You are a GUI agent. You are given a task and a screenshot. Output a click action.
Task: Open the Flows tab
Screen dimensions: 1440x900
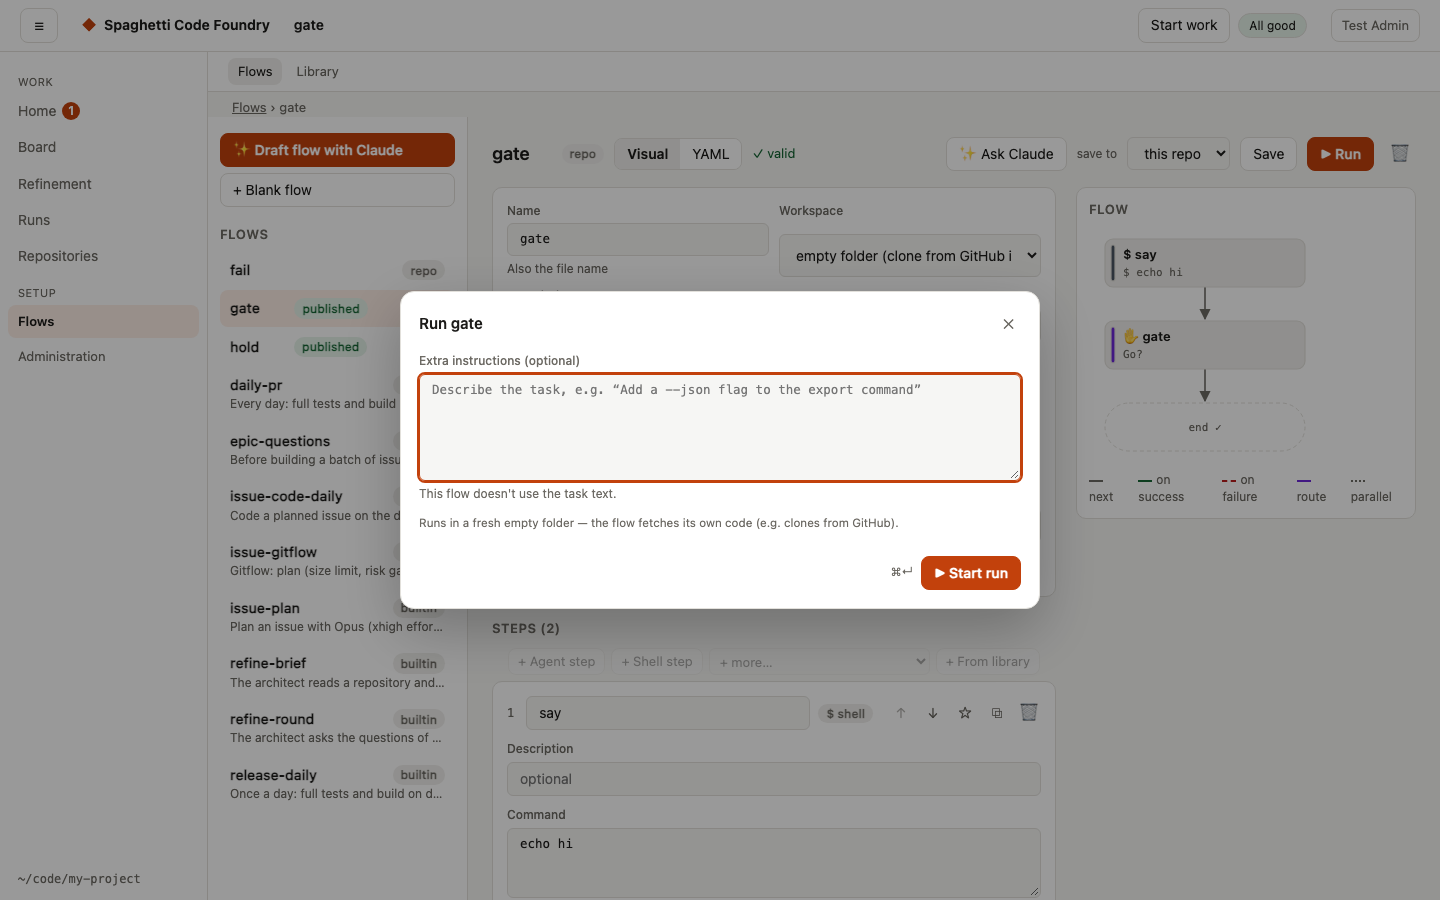click(255, 72)
